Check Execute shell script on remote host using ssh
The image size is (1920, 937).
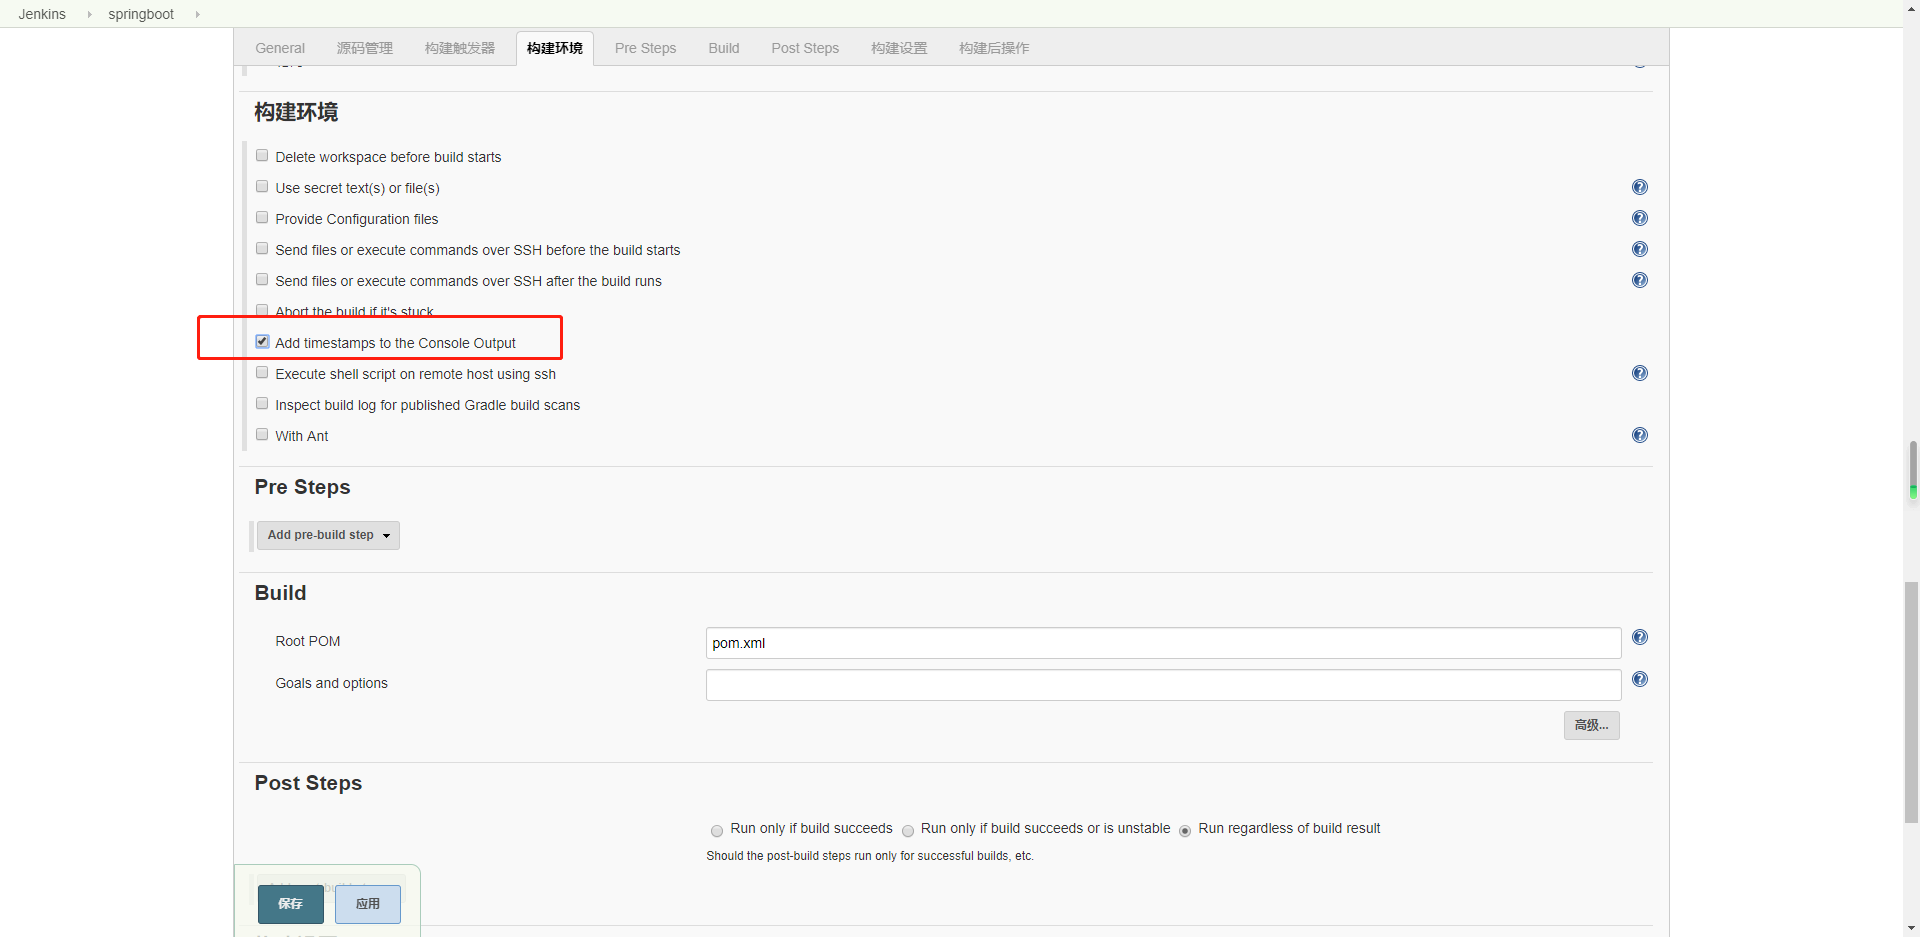pyautogui.click(x=262, y=372)
